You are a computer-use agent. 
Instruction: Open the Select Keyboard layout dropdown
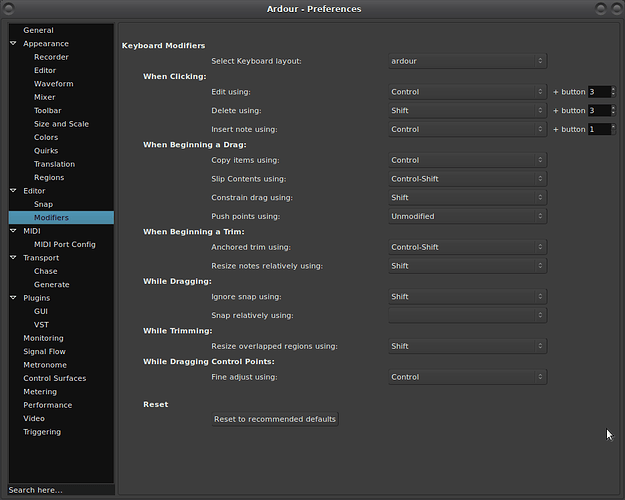point(467,61)
